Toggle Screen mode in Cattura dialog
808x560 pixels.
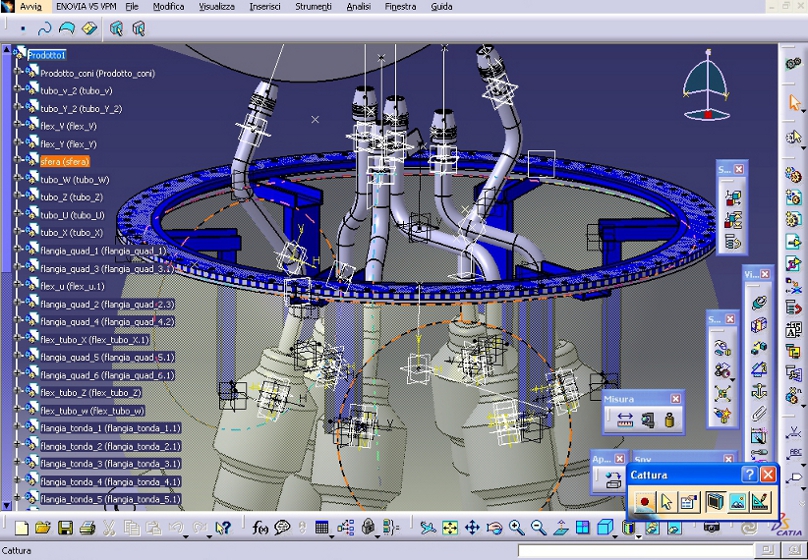coord(715,501)
